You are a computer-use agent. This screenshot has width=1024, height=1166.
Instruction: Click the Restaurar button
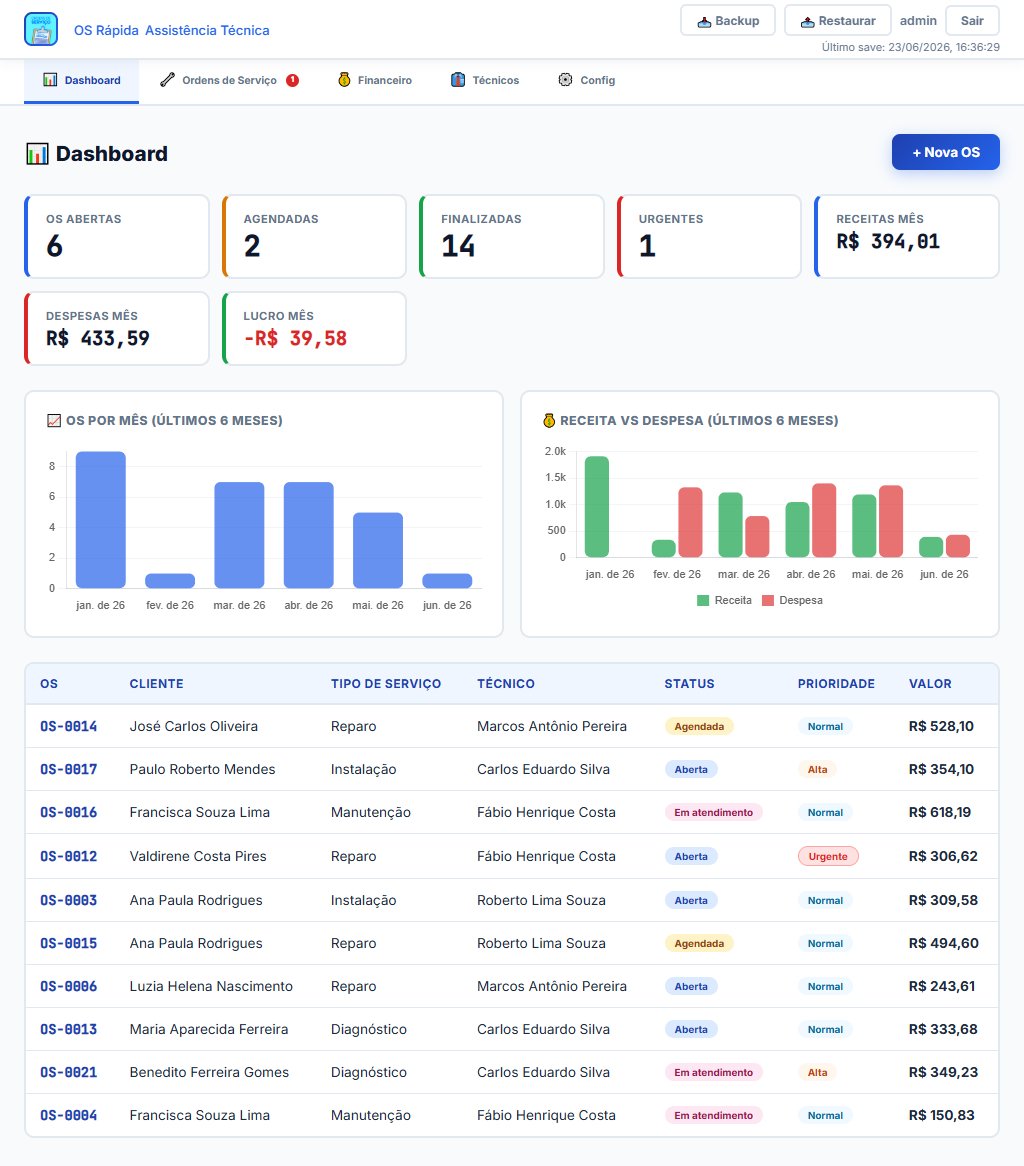[838, 21]
